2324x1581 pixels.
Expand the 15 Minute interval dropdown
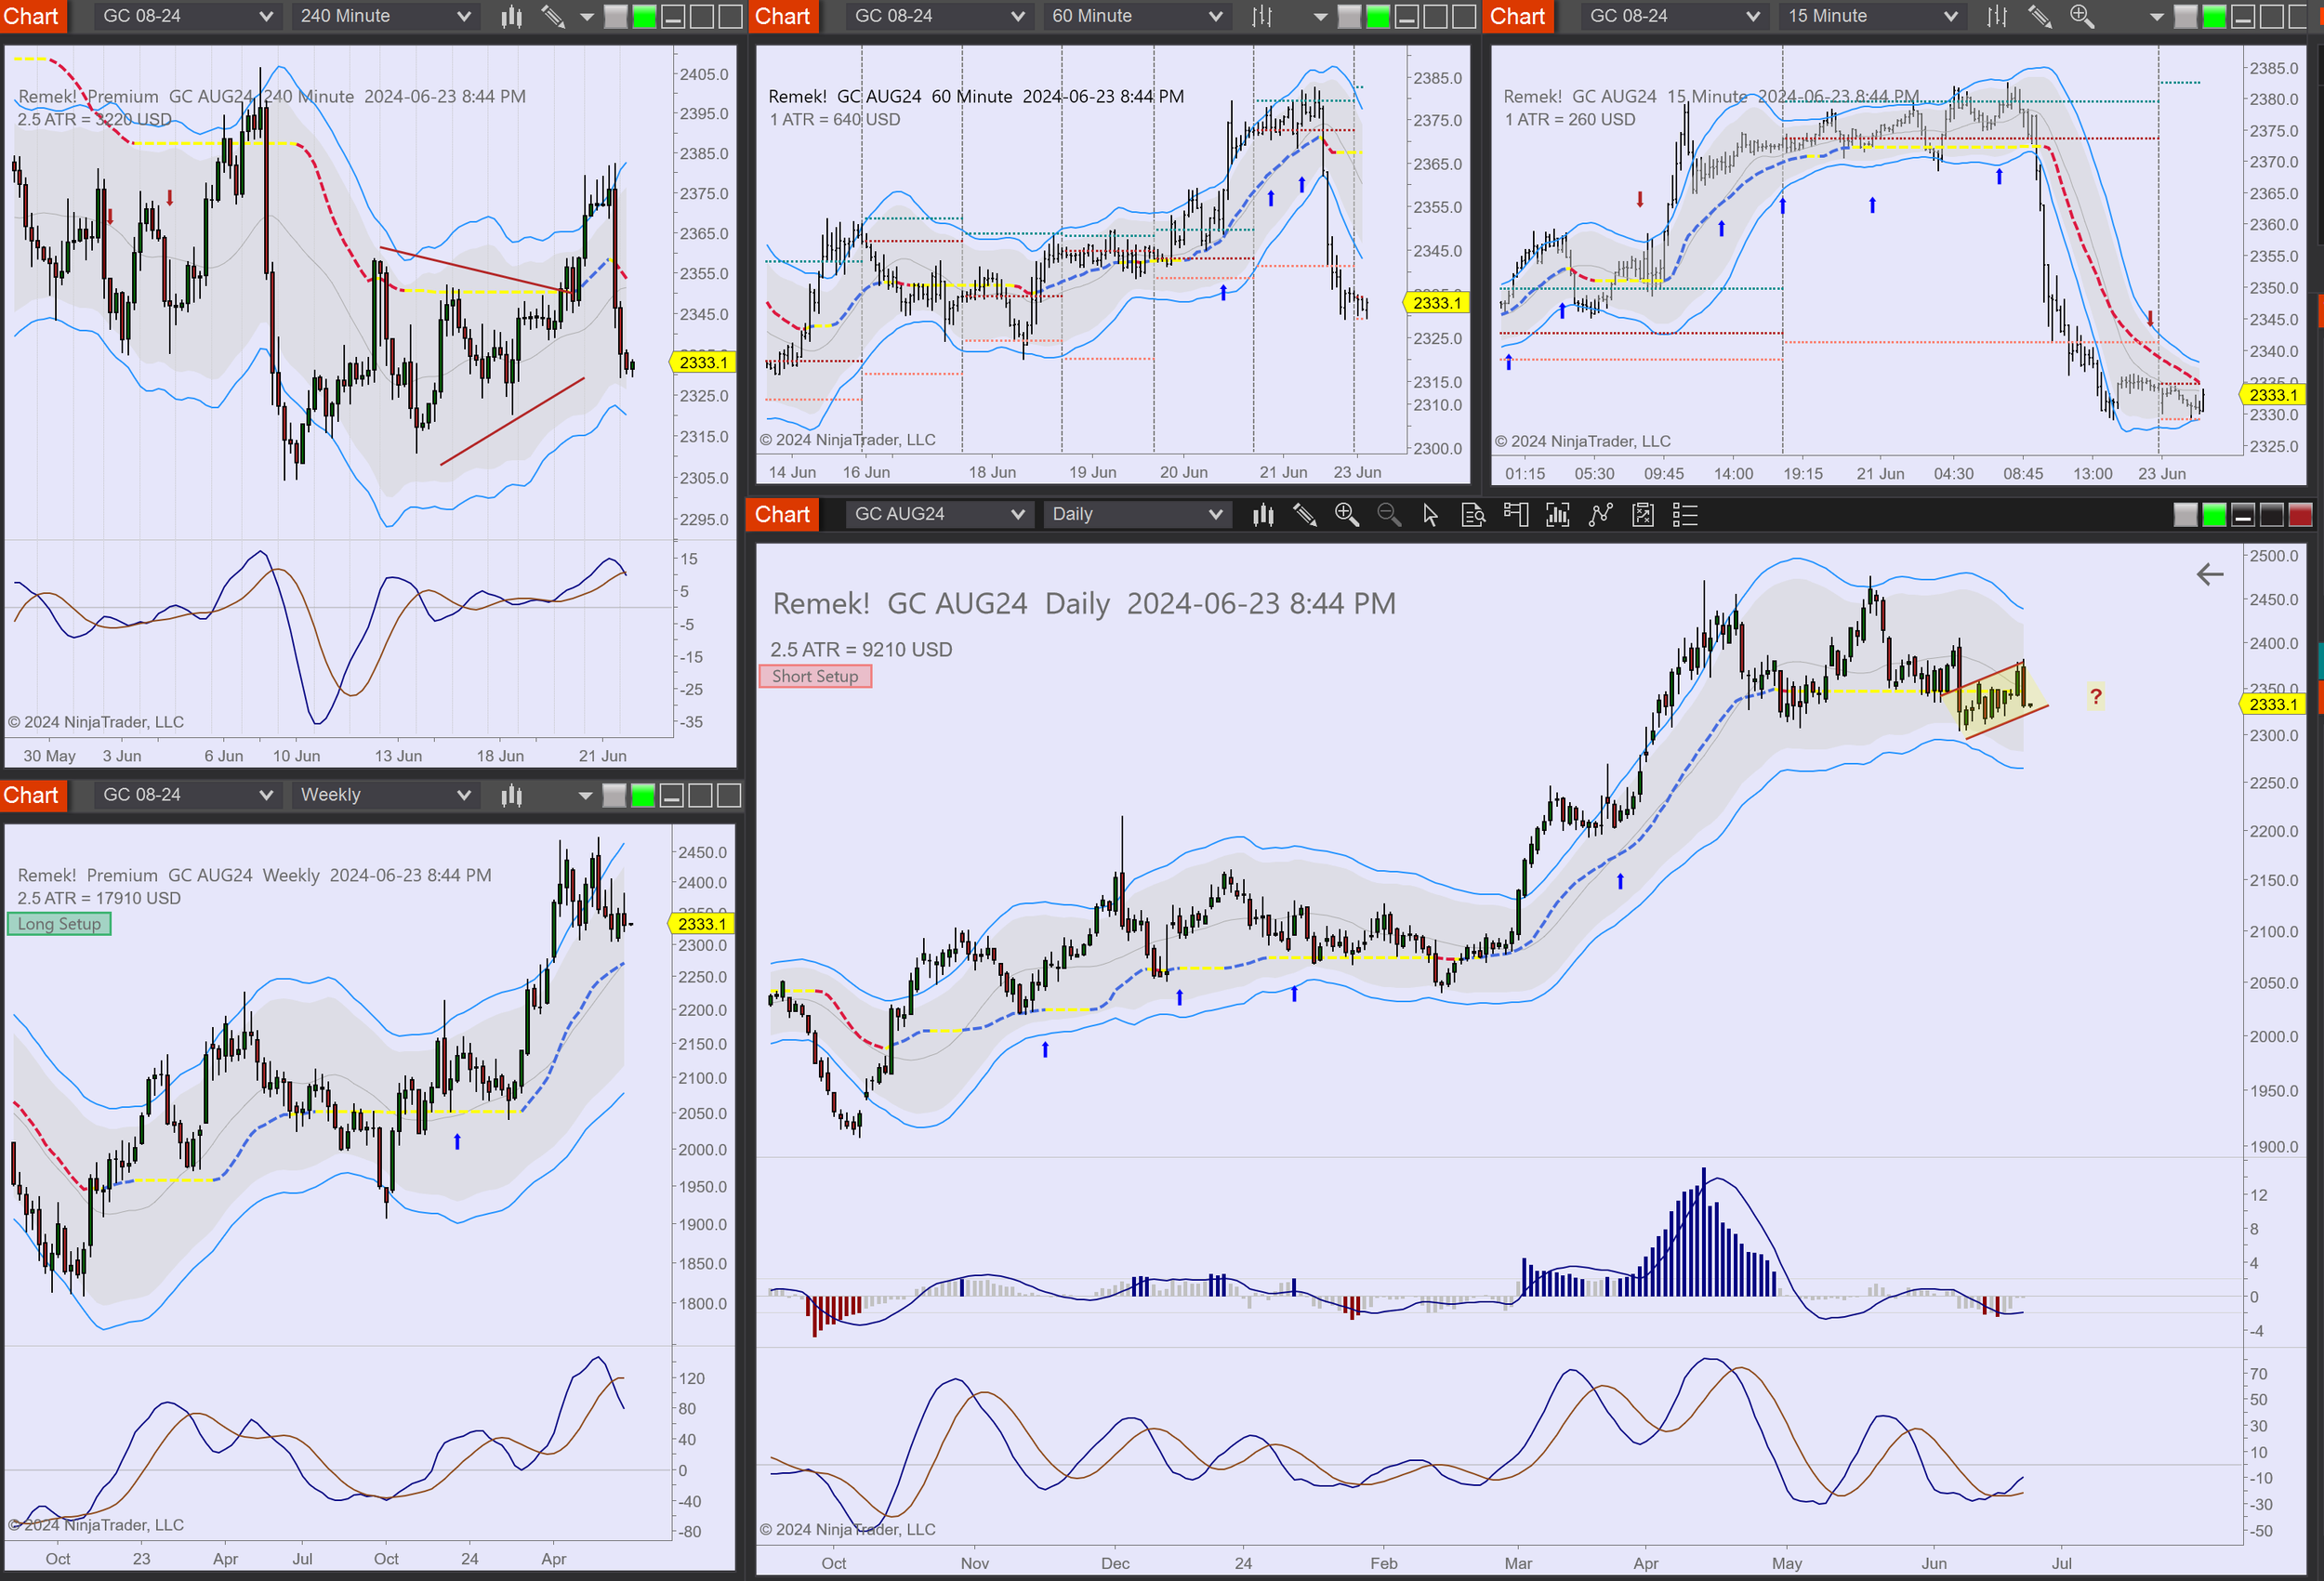click(1871, 16)
